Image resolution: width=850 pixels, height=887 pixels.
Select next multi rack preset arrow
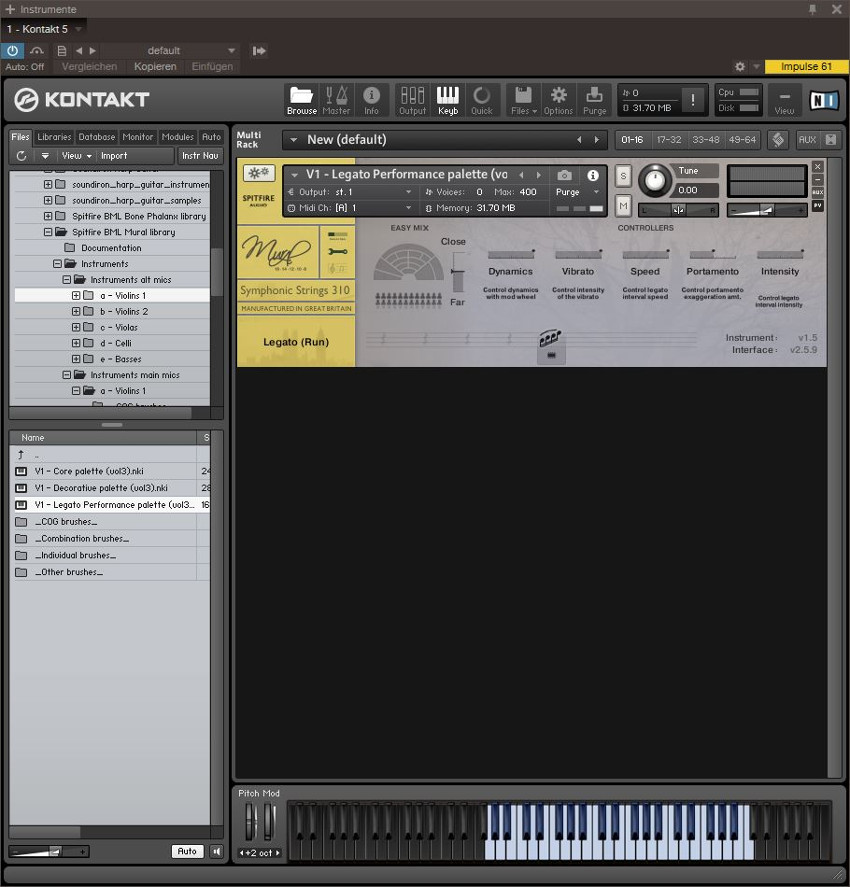(x=597, y=140)
